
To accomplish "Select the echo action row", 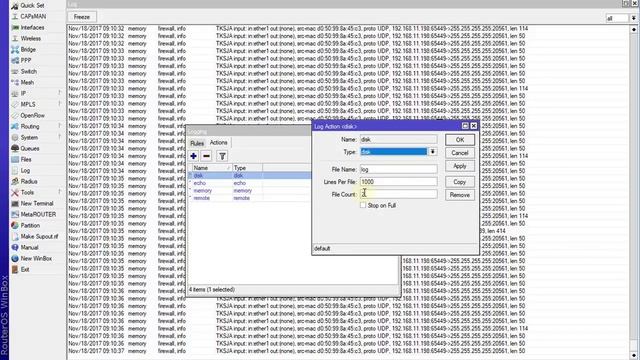I will 249,183.
